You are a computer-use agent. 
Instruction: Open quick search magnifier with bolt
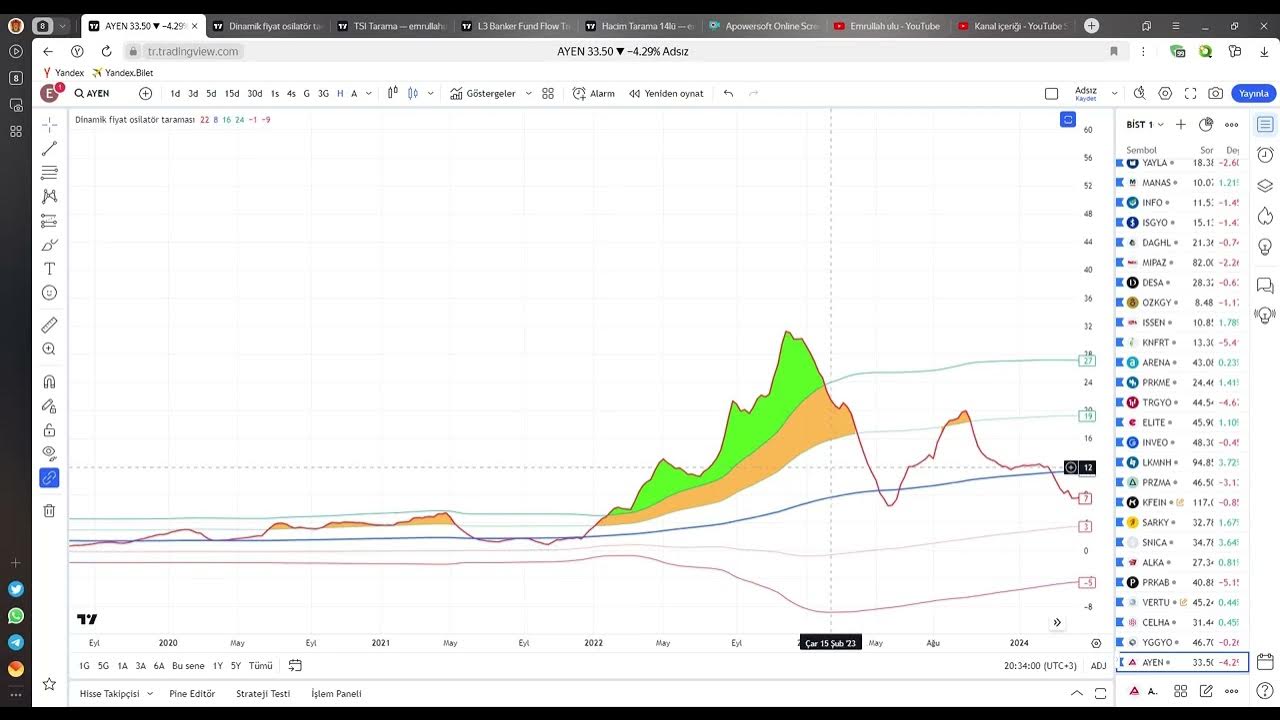(x=1140, y=93)
